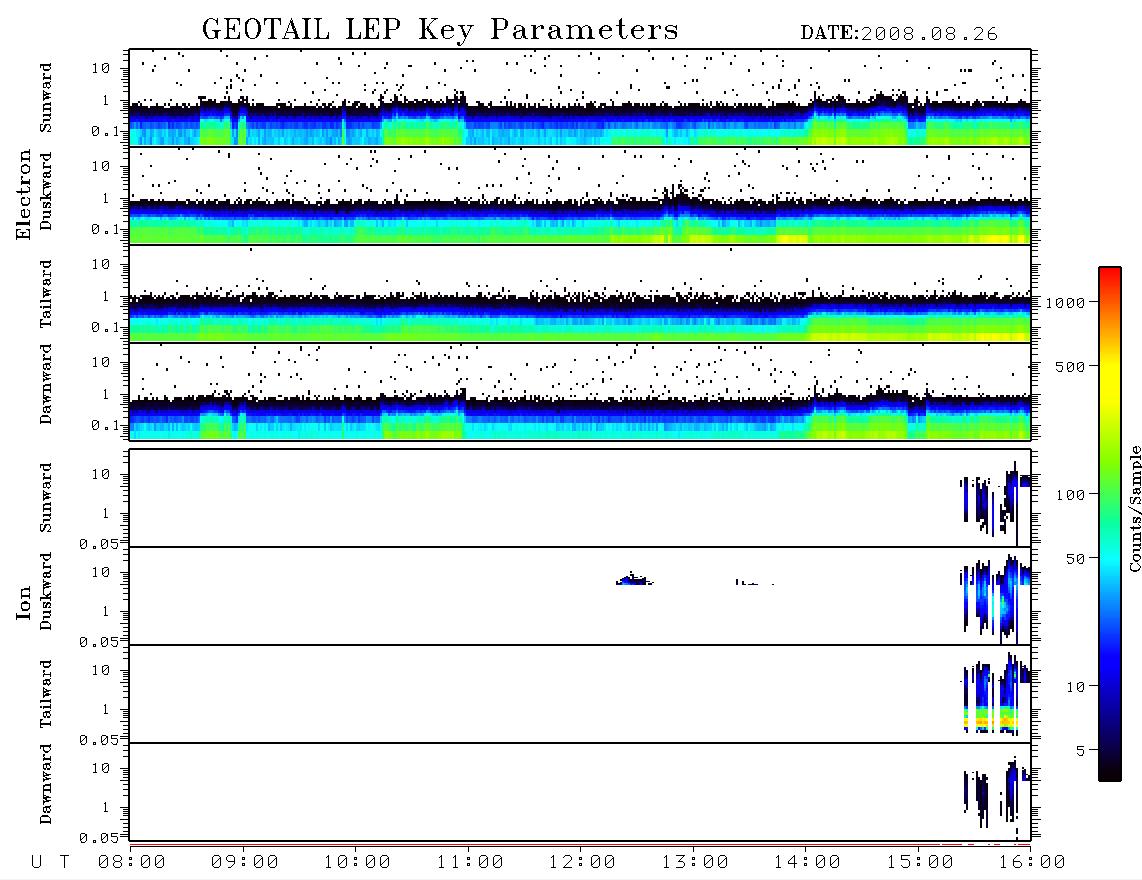
Task: Click the '14:00' UT tick label
Action: (x=807, y=862)
